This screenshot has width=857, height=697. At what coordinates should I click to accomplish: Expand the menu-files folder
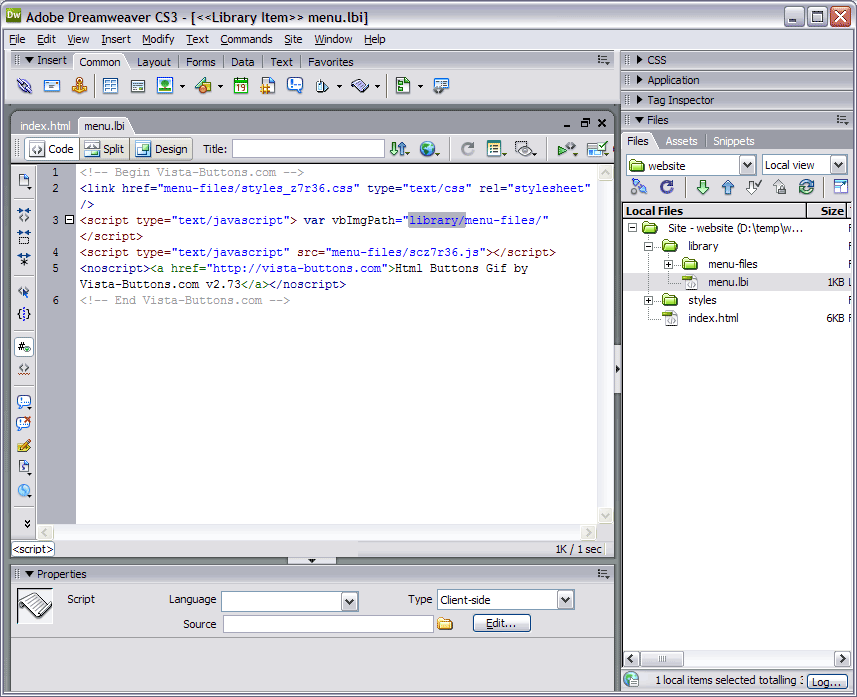668,265
